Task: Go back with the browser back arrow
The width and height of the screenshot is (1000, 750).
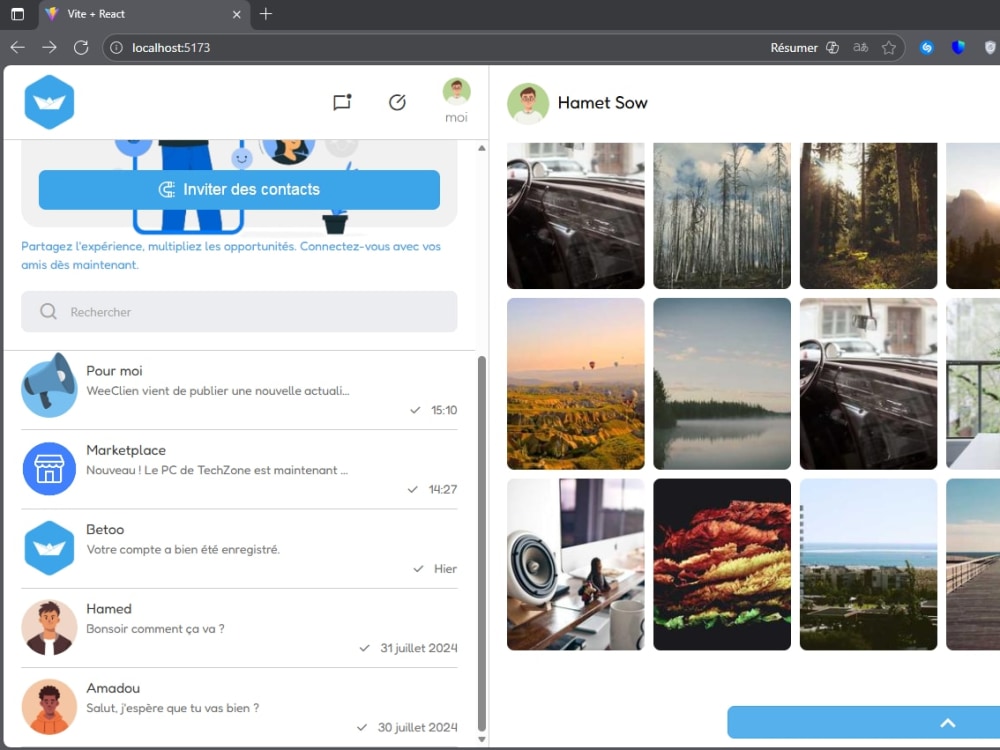Action: click(18, 48)
